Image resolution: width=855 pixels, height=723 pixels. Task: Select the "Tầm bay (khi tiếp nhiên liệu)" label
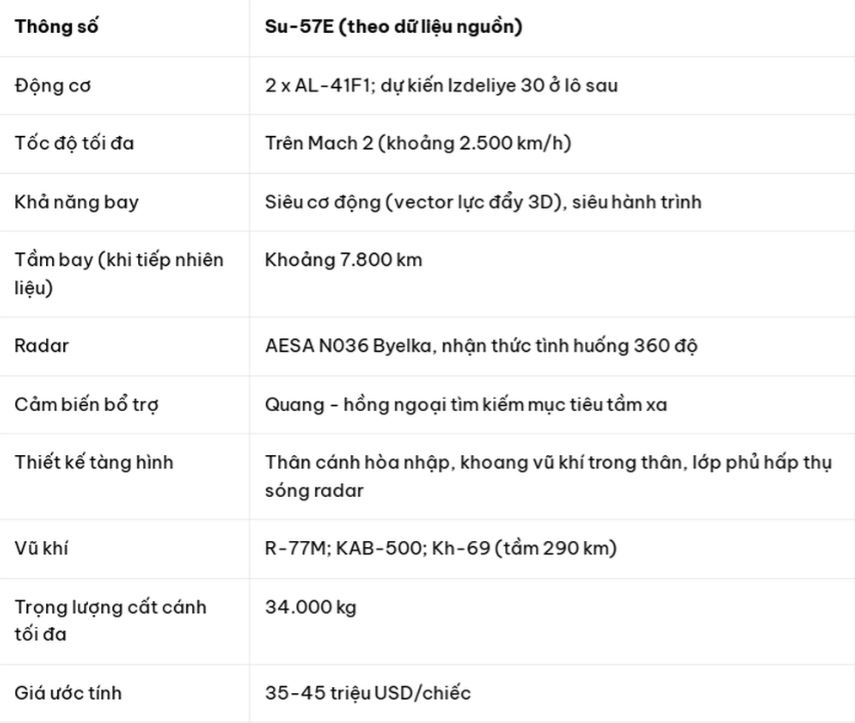(118, 273)
